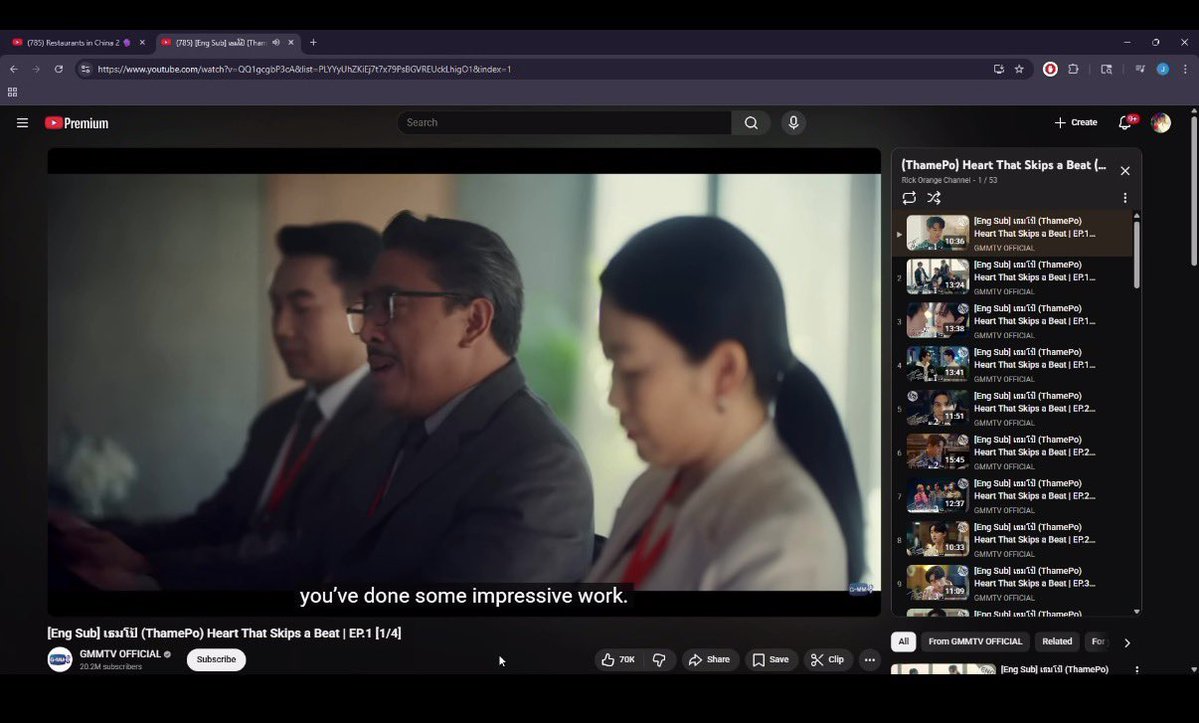1199x723 pixels.
Task: Open the browser profile J avatar
Action: pos(1162,69)
